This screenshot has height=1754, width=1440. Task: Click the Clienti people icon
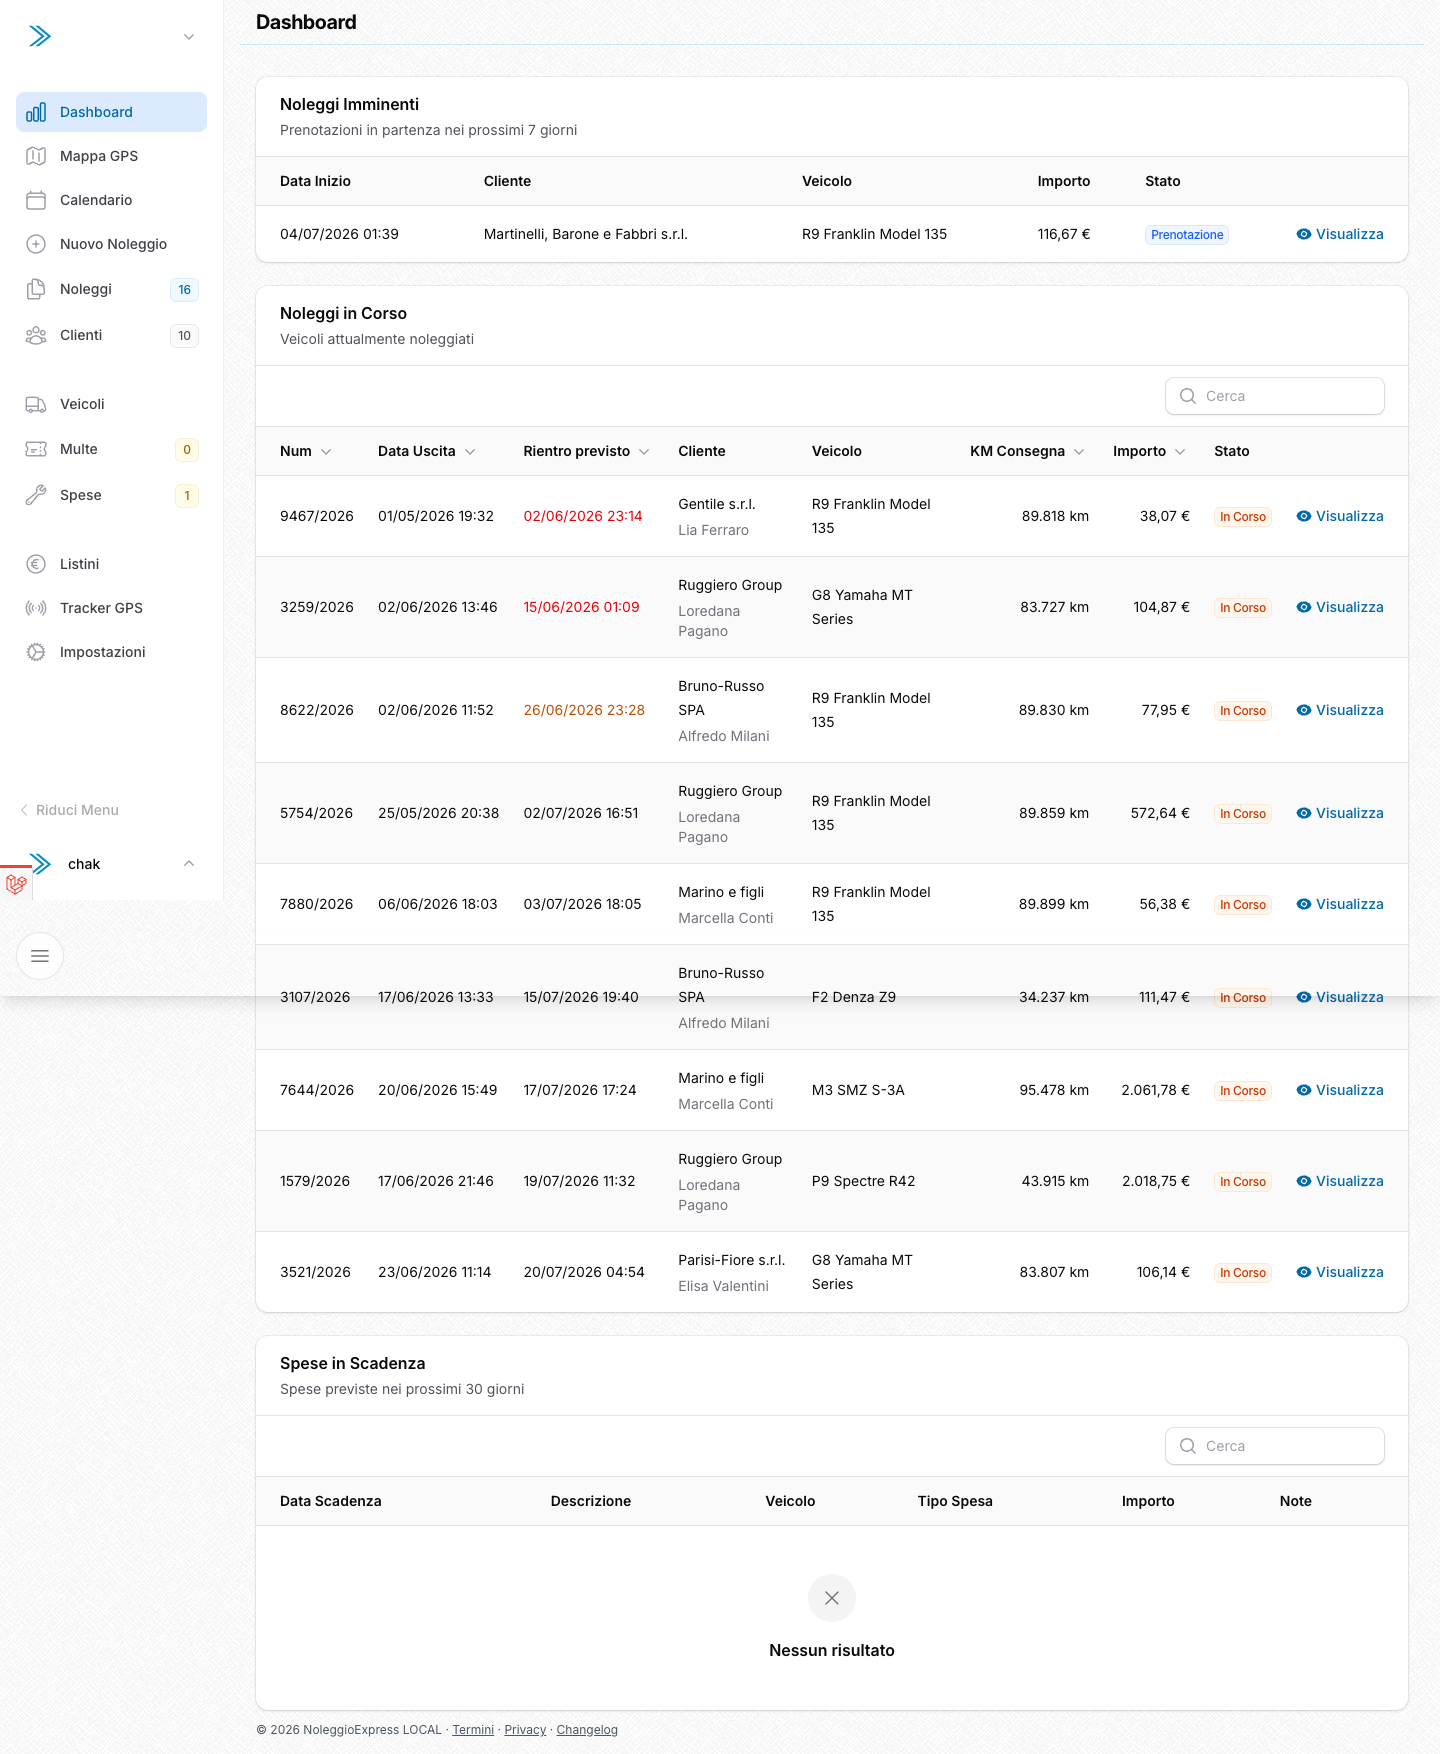pos(36,335)
